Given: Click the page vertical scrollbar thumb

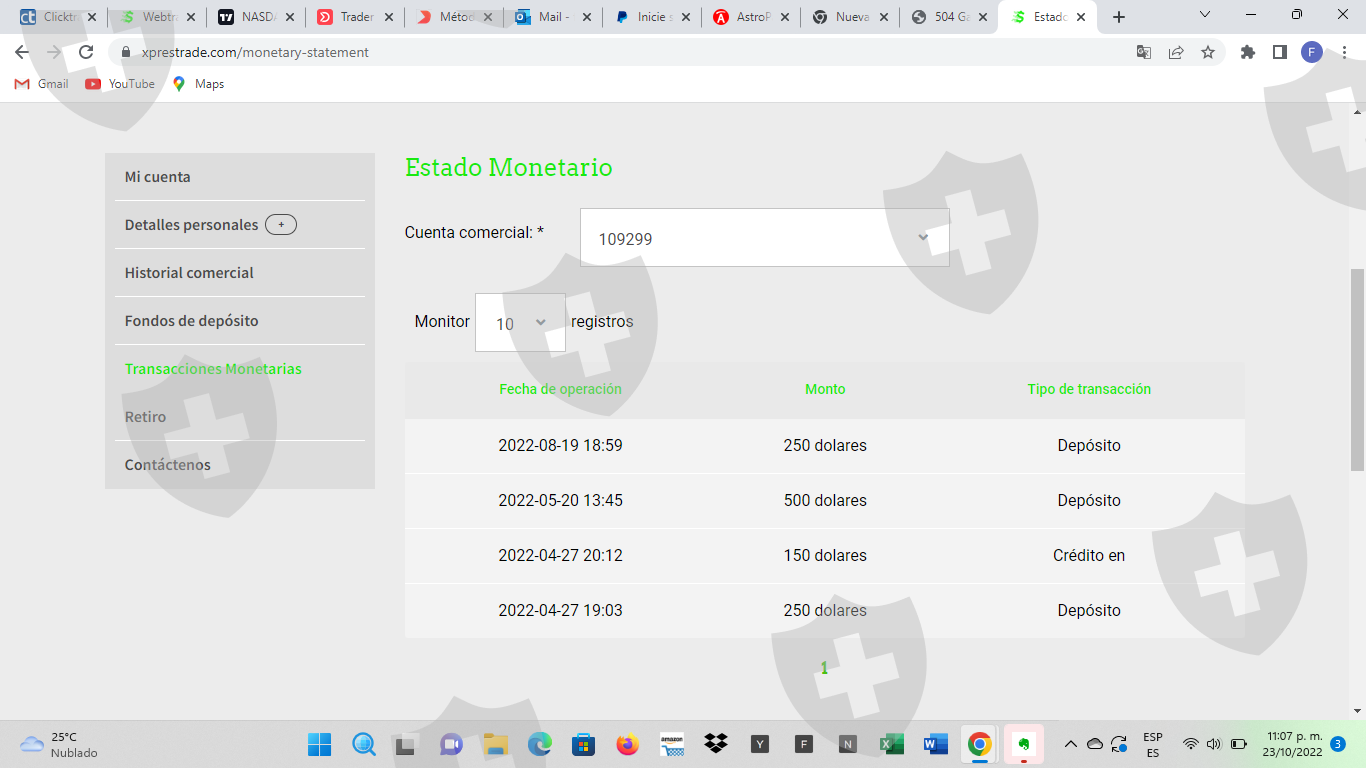Looking at the screenshot, I should pos(1357,370).
